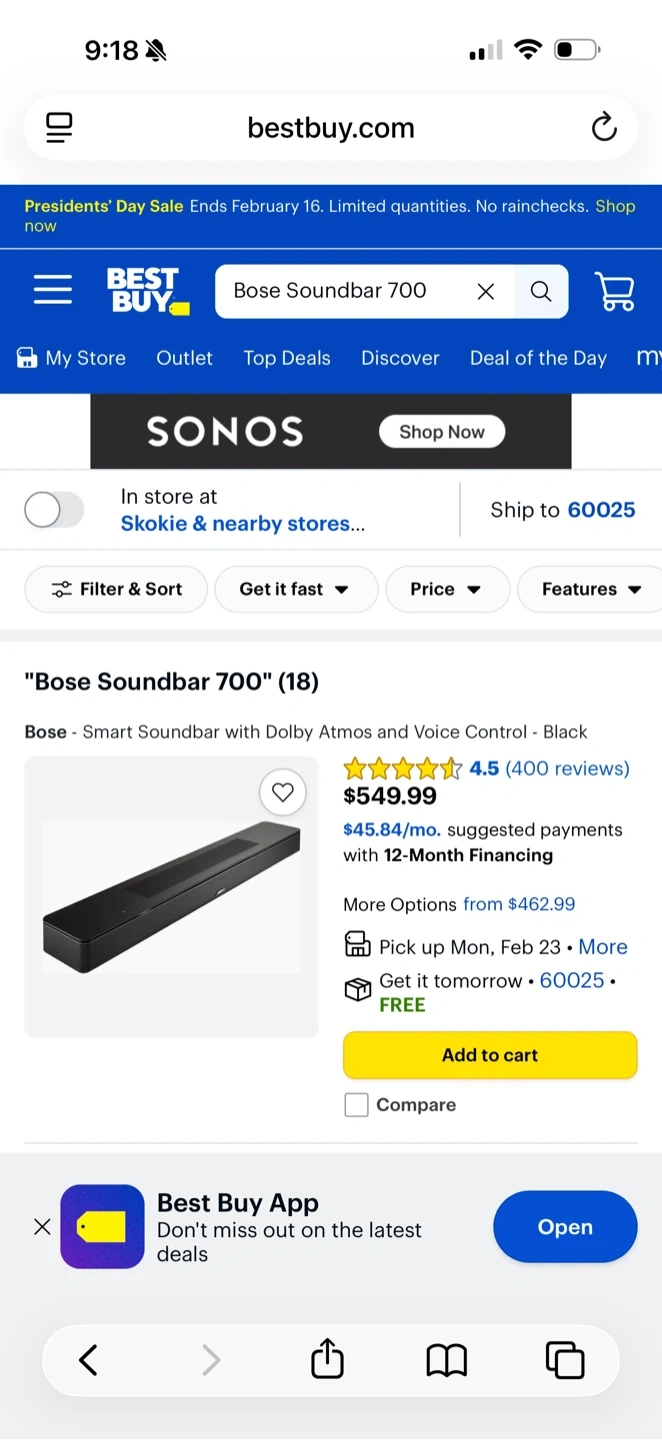Reload the bestbuy.com page

tap(604, 128)
